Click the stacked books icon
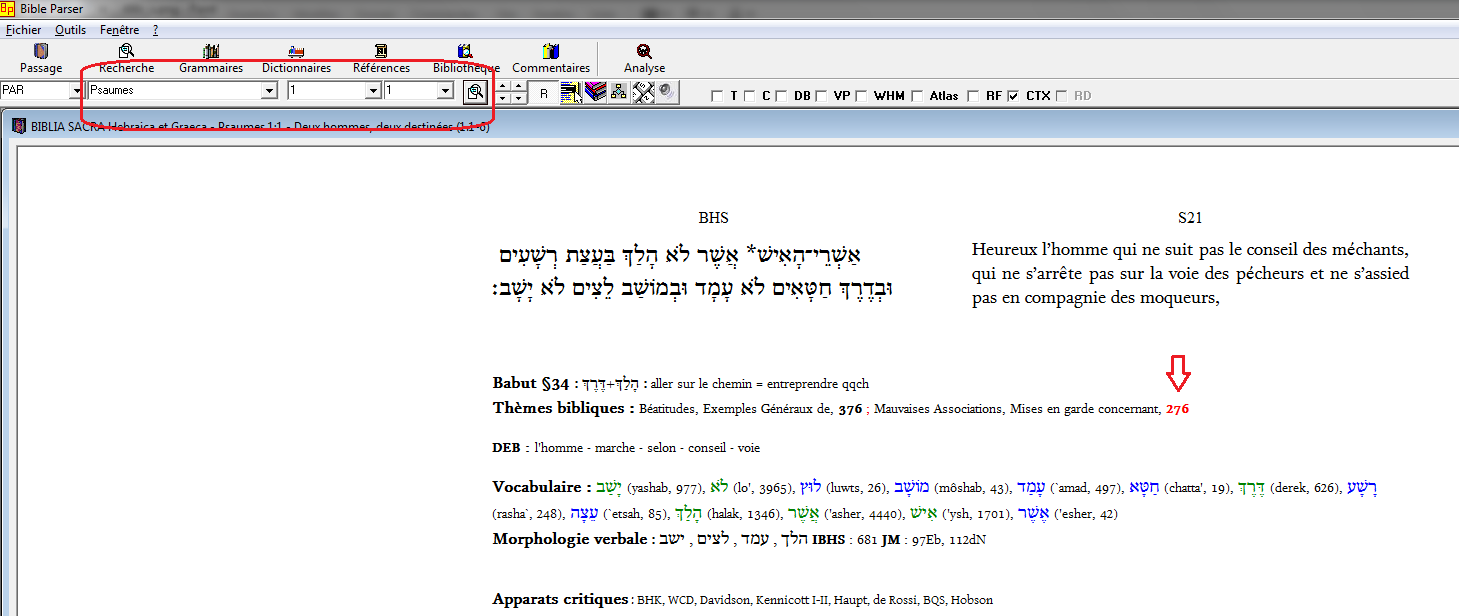Viewport: 1459px width, 616px height. pos(595,92)
